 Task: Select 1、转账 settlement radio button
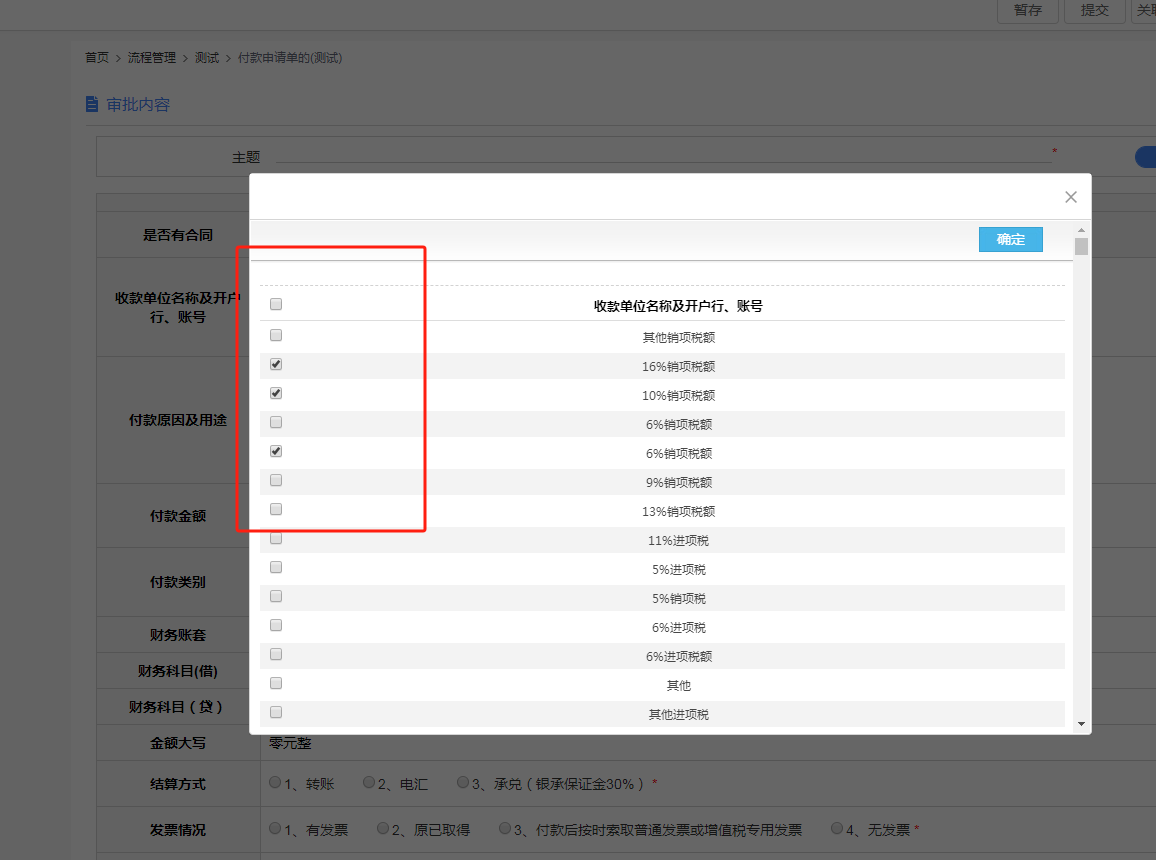(x=275, y=783)
